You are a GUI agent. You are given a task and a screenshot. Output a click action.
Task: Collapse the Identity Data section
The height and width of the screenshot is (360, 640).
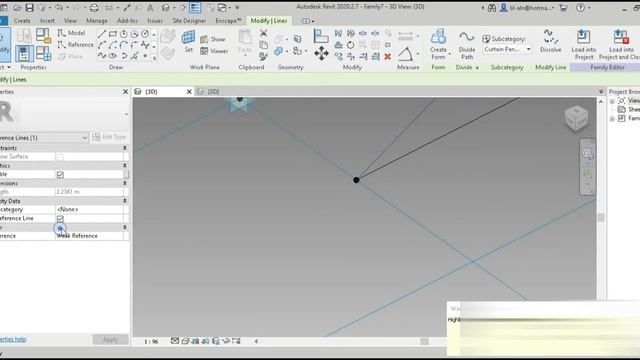point(124,201)
